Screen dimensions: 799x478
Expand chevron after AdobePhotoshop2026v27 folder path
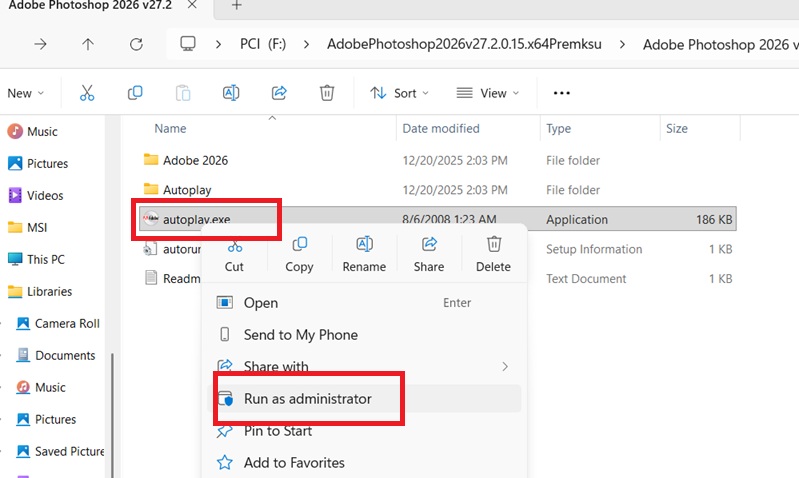[622, 45]
